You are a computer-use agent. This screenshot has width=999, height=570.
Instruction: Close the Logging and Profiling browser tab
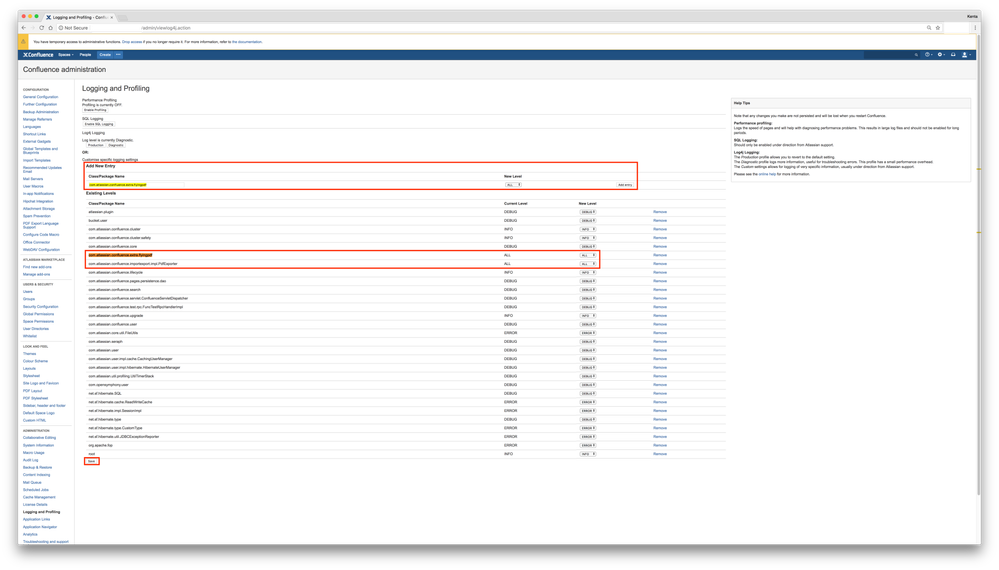pyautogui.click(x=112, y=17)
